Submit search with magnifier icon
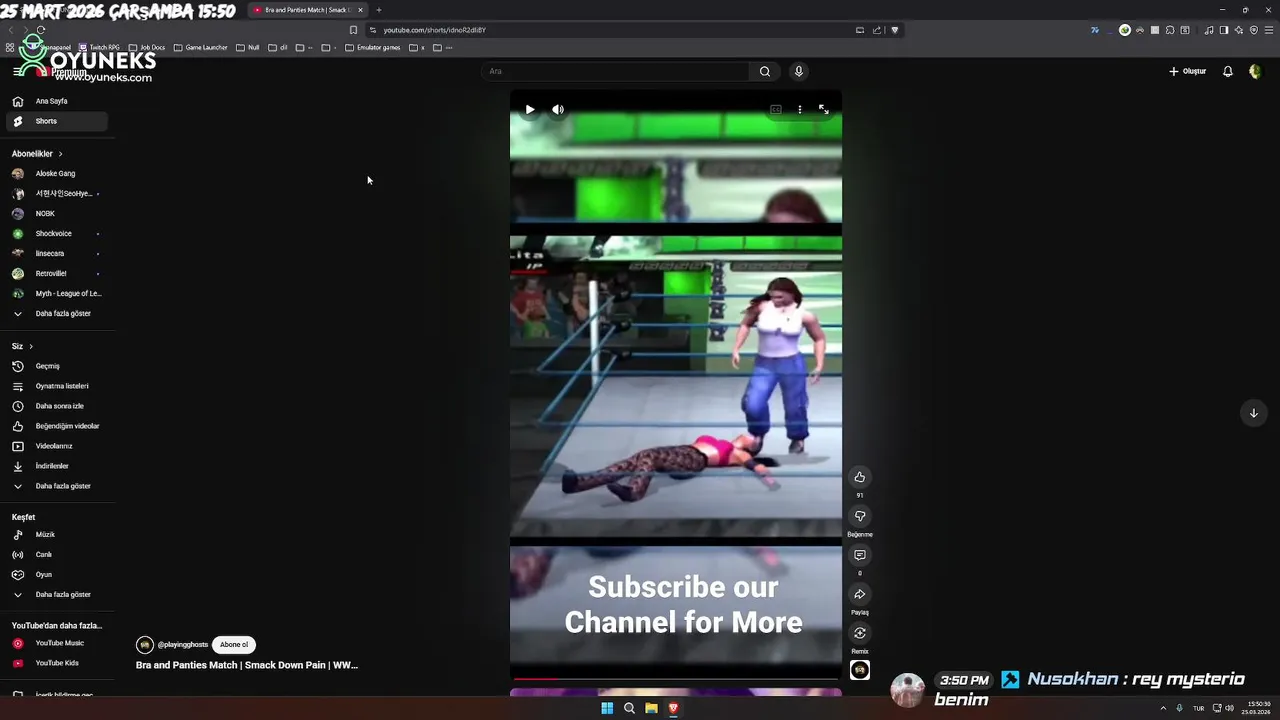 [765, 71]
